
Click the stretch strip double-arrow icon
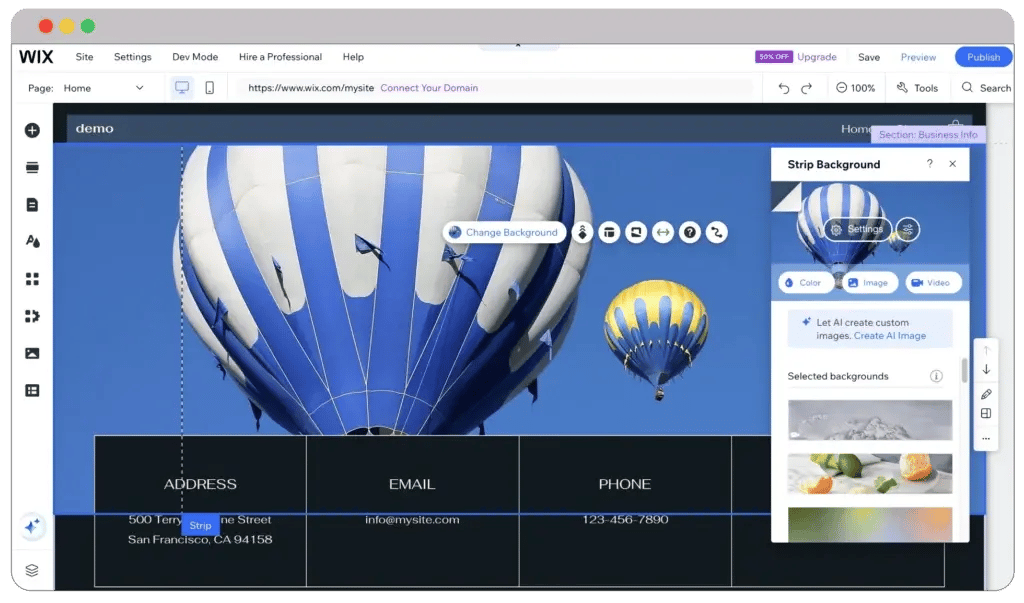[x=662, y=232]
